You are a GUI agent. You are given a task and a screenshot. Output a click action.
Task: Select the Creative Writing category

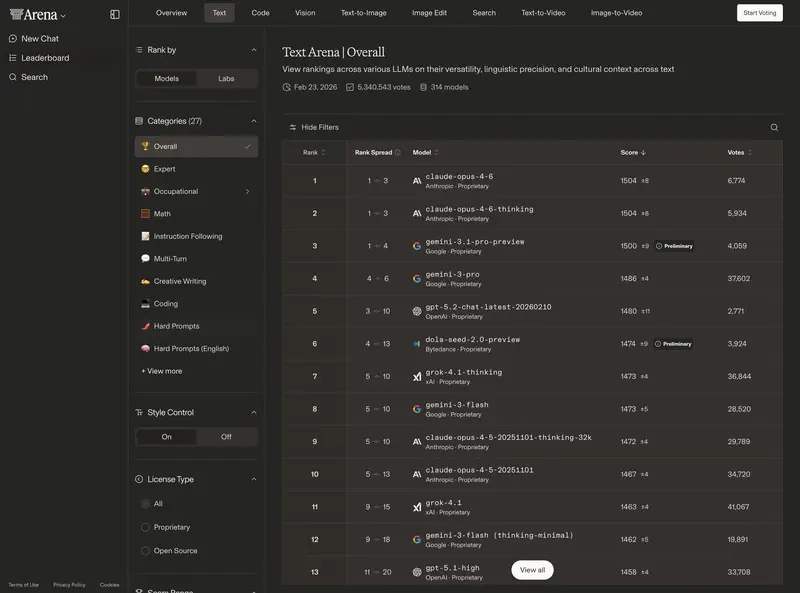(x=180, y=281)
